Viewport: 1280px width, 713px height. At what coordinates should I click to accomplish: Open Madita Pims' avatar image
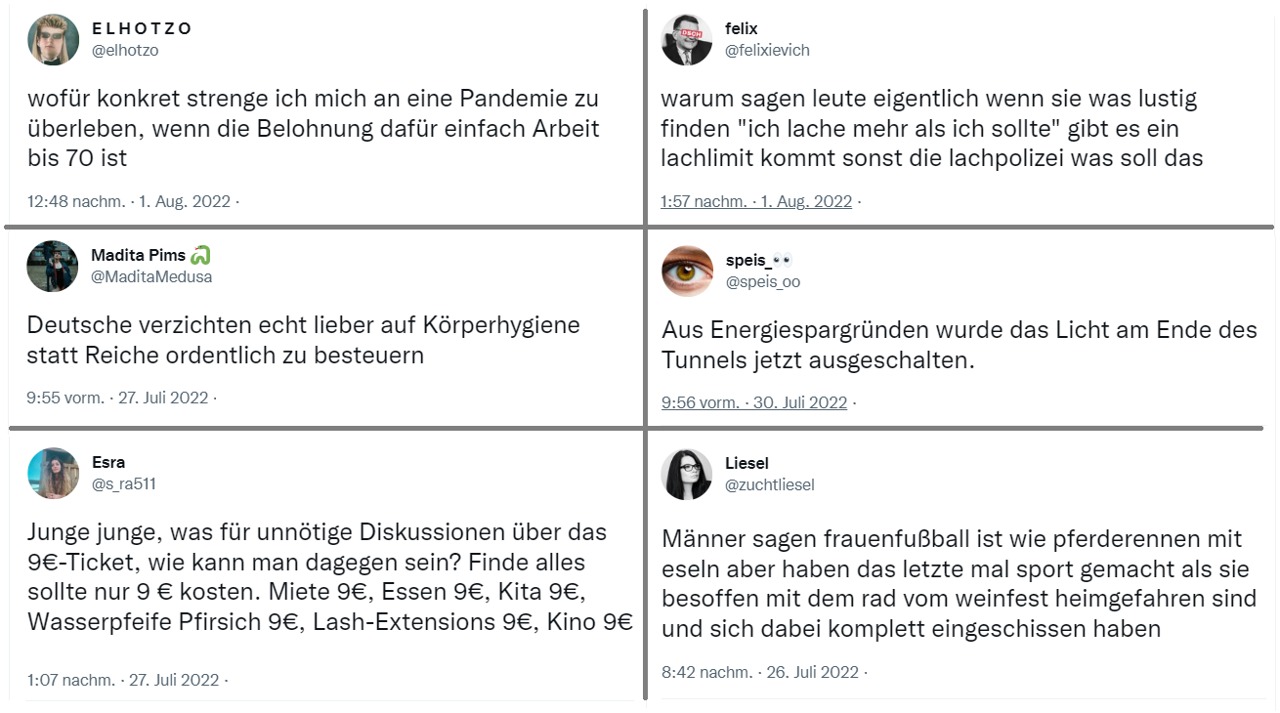pyautogui.click(x=53, y=266)
